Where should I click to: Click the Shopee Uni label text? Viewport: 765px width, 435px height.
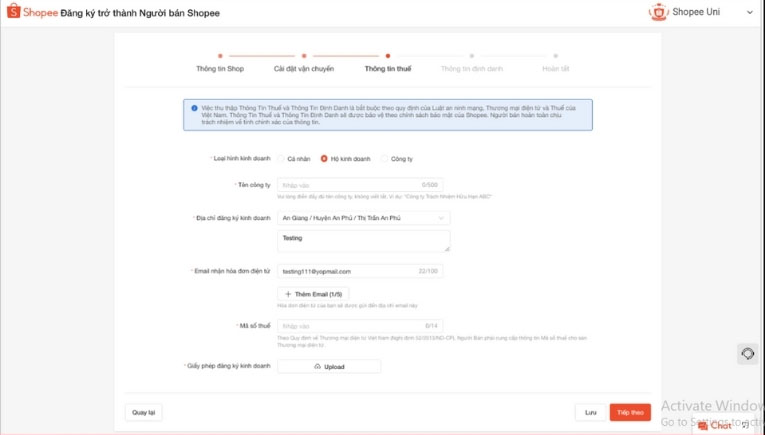point(696,12)
